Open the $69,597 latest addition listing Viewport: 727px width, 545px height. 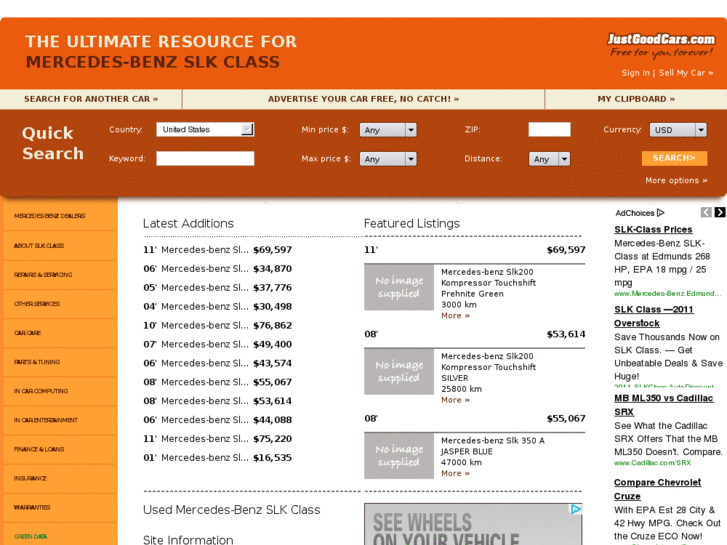(217, 250)
